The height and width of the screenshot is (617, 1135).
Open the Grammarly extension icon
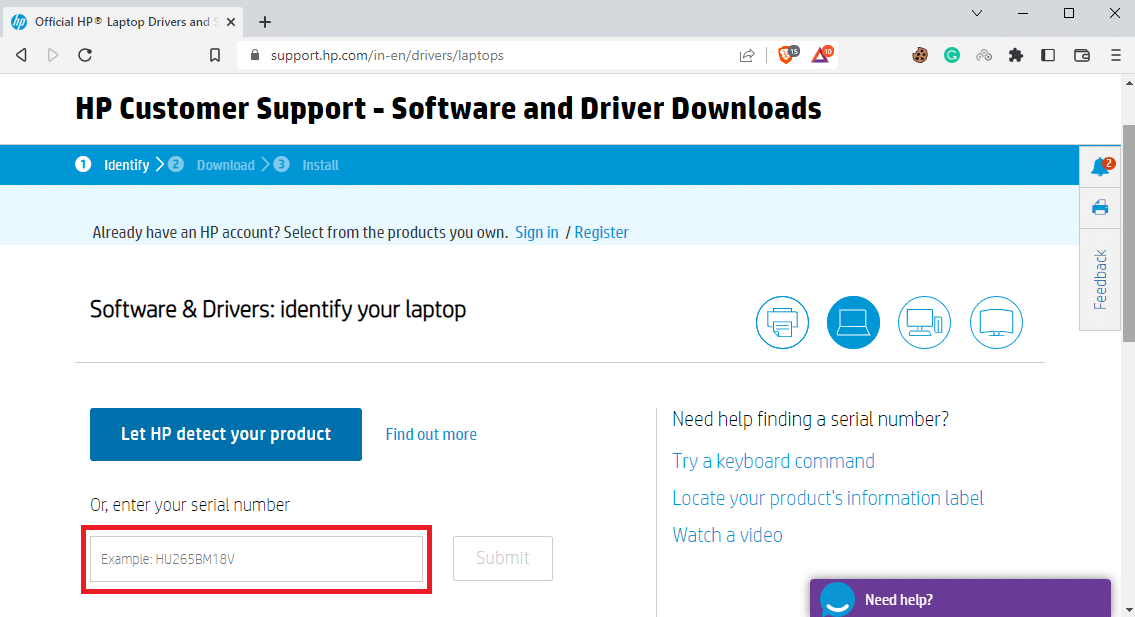(952, 55)
